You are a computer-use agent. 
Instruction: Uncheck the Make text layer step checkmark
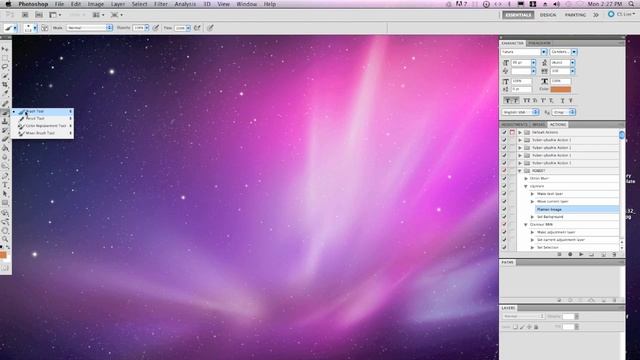[504, 193]
